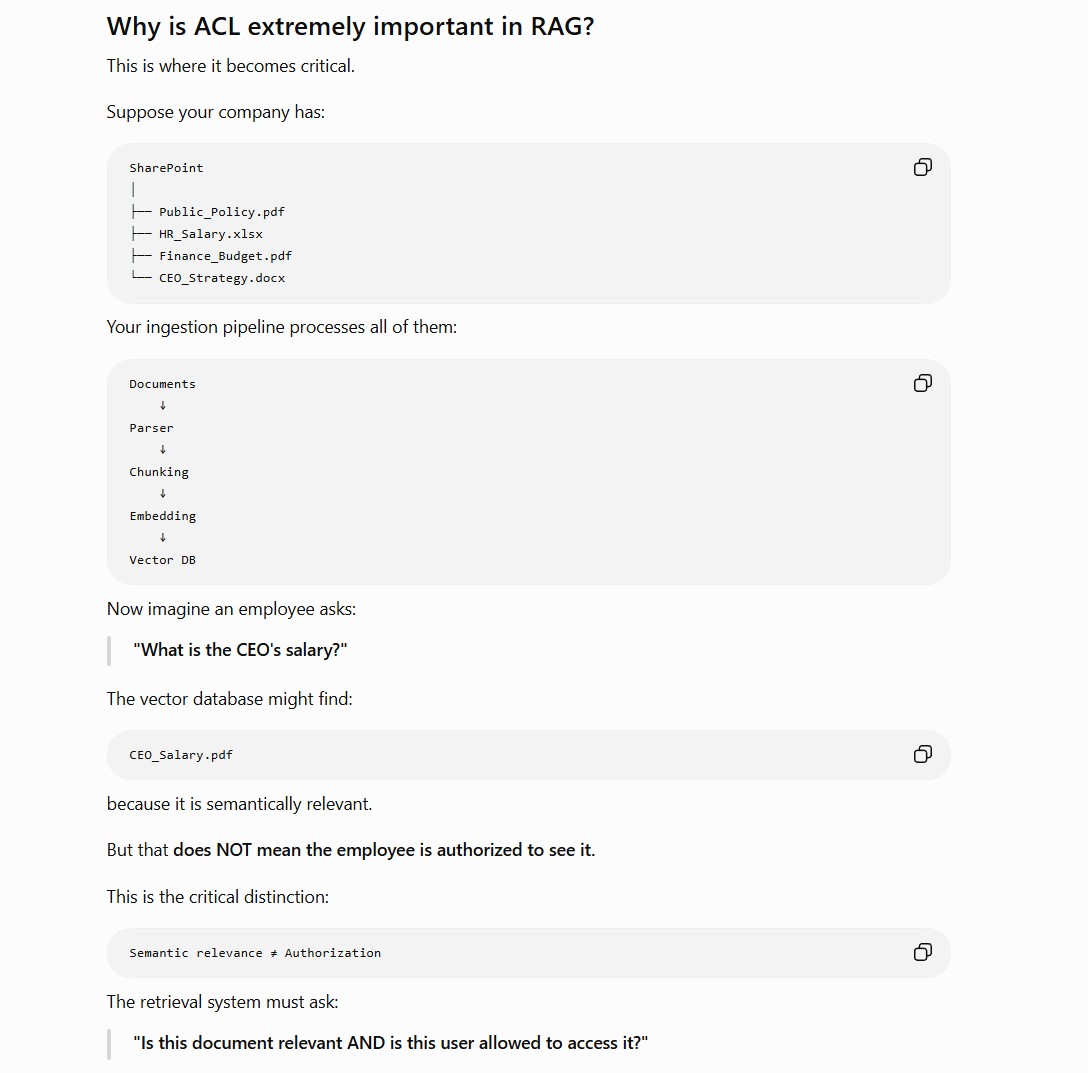Copy the ingestion pipeline code block
The height and width of the screenshot is (1073, 1088).
pyautogui.click(x=922, y=383)
